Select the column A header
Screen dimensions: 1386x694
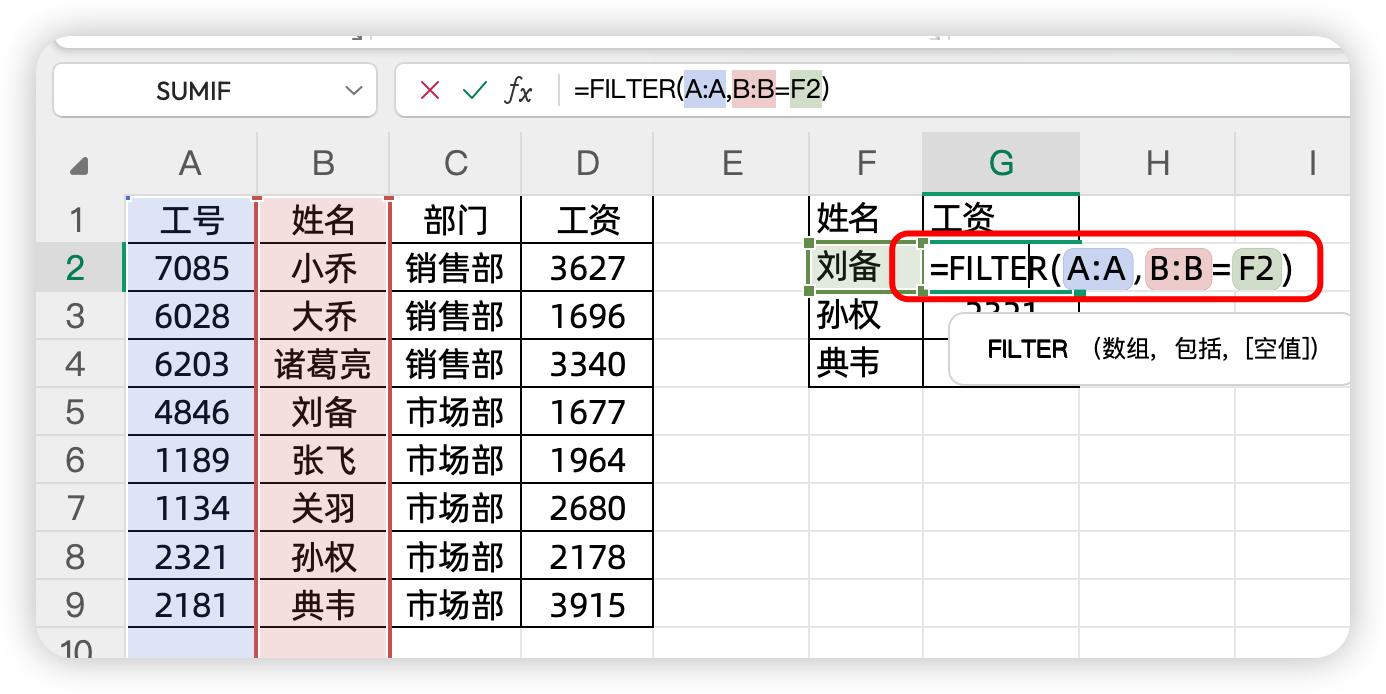190,164
